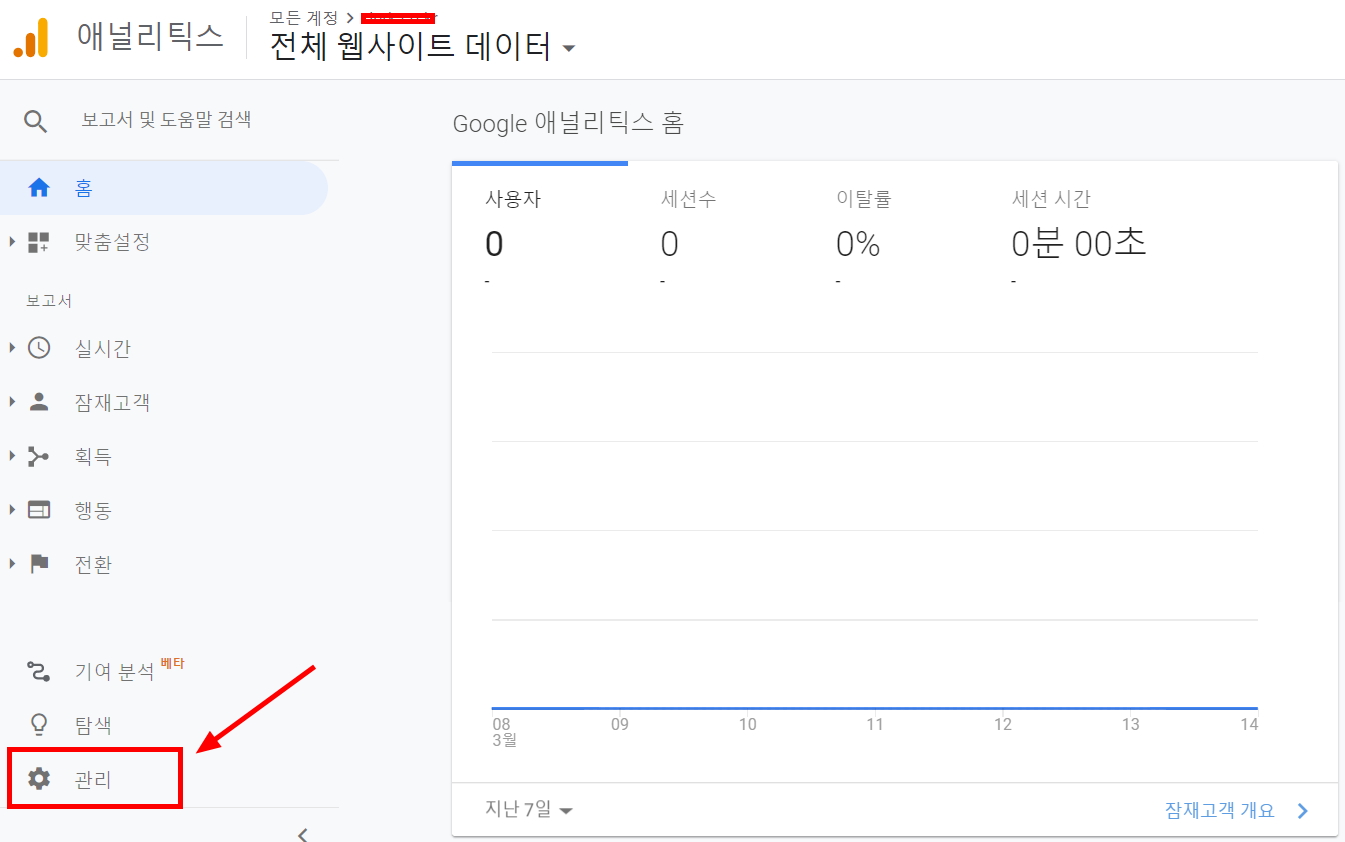This screenshot has width=1345, height=842.
Task: Click the search magnifier icon
Action: click(36, 122)
